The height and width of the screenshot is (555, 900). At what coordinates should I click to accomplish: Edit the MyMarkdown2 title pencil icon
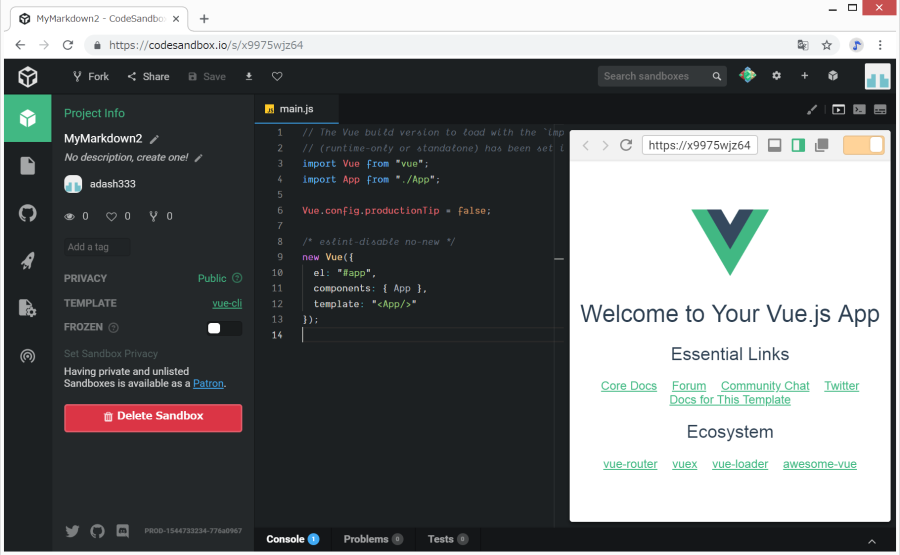pyautogui.click(x=155, y=139)
